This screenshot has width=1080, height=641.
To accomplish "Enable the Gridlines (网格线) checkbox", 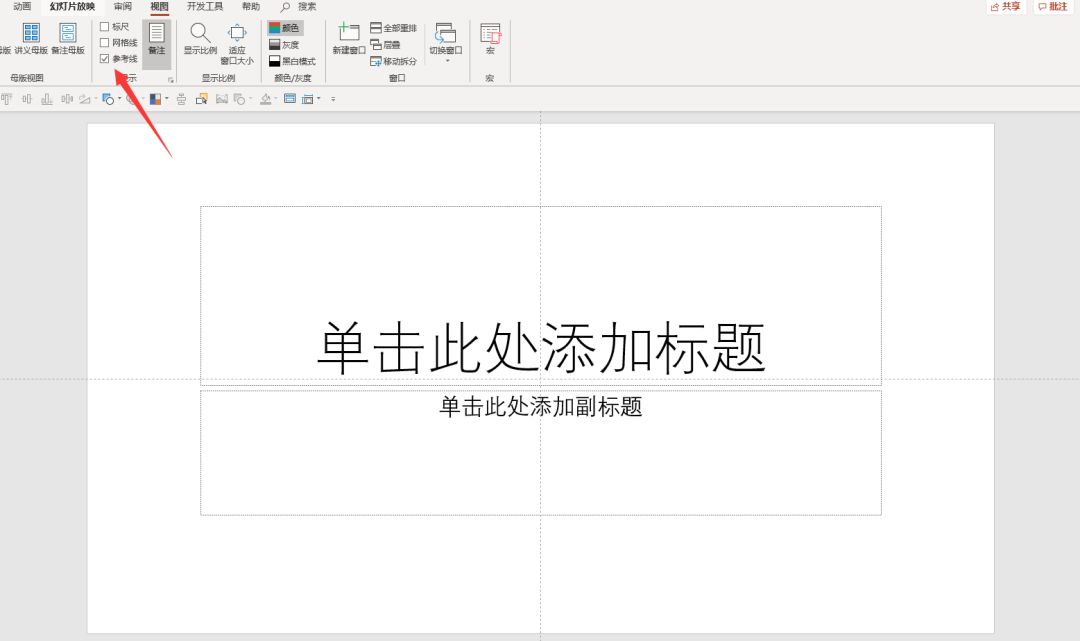I will point(105,43).
